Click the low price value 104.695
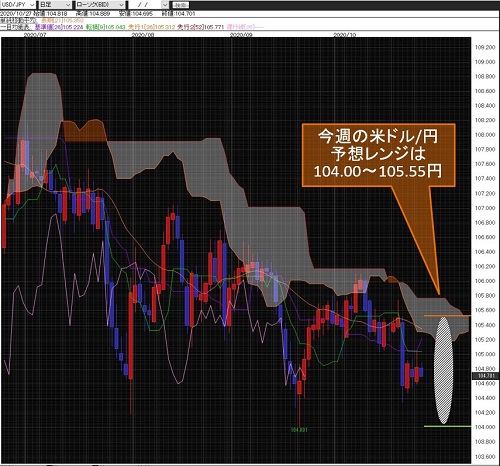The height and width of the screenshot is (466, 500). point(142,14)
